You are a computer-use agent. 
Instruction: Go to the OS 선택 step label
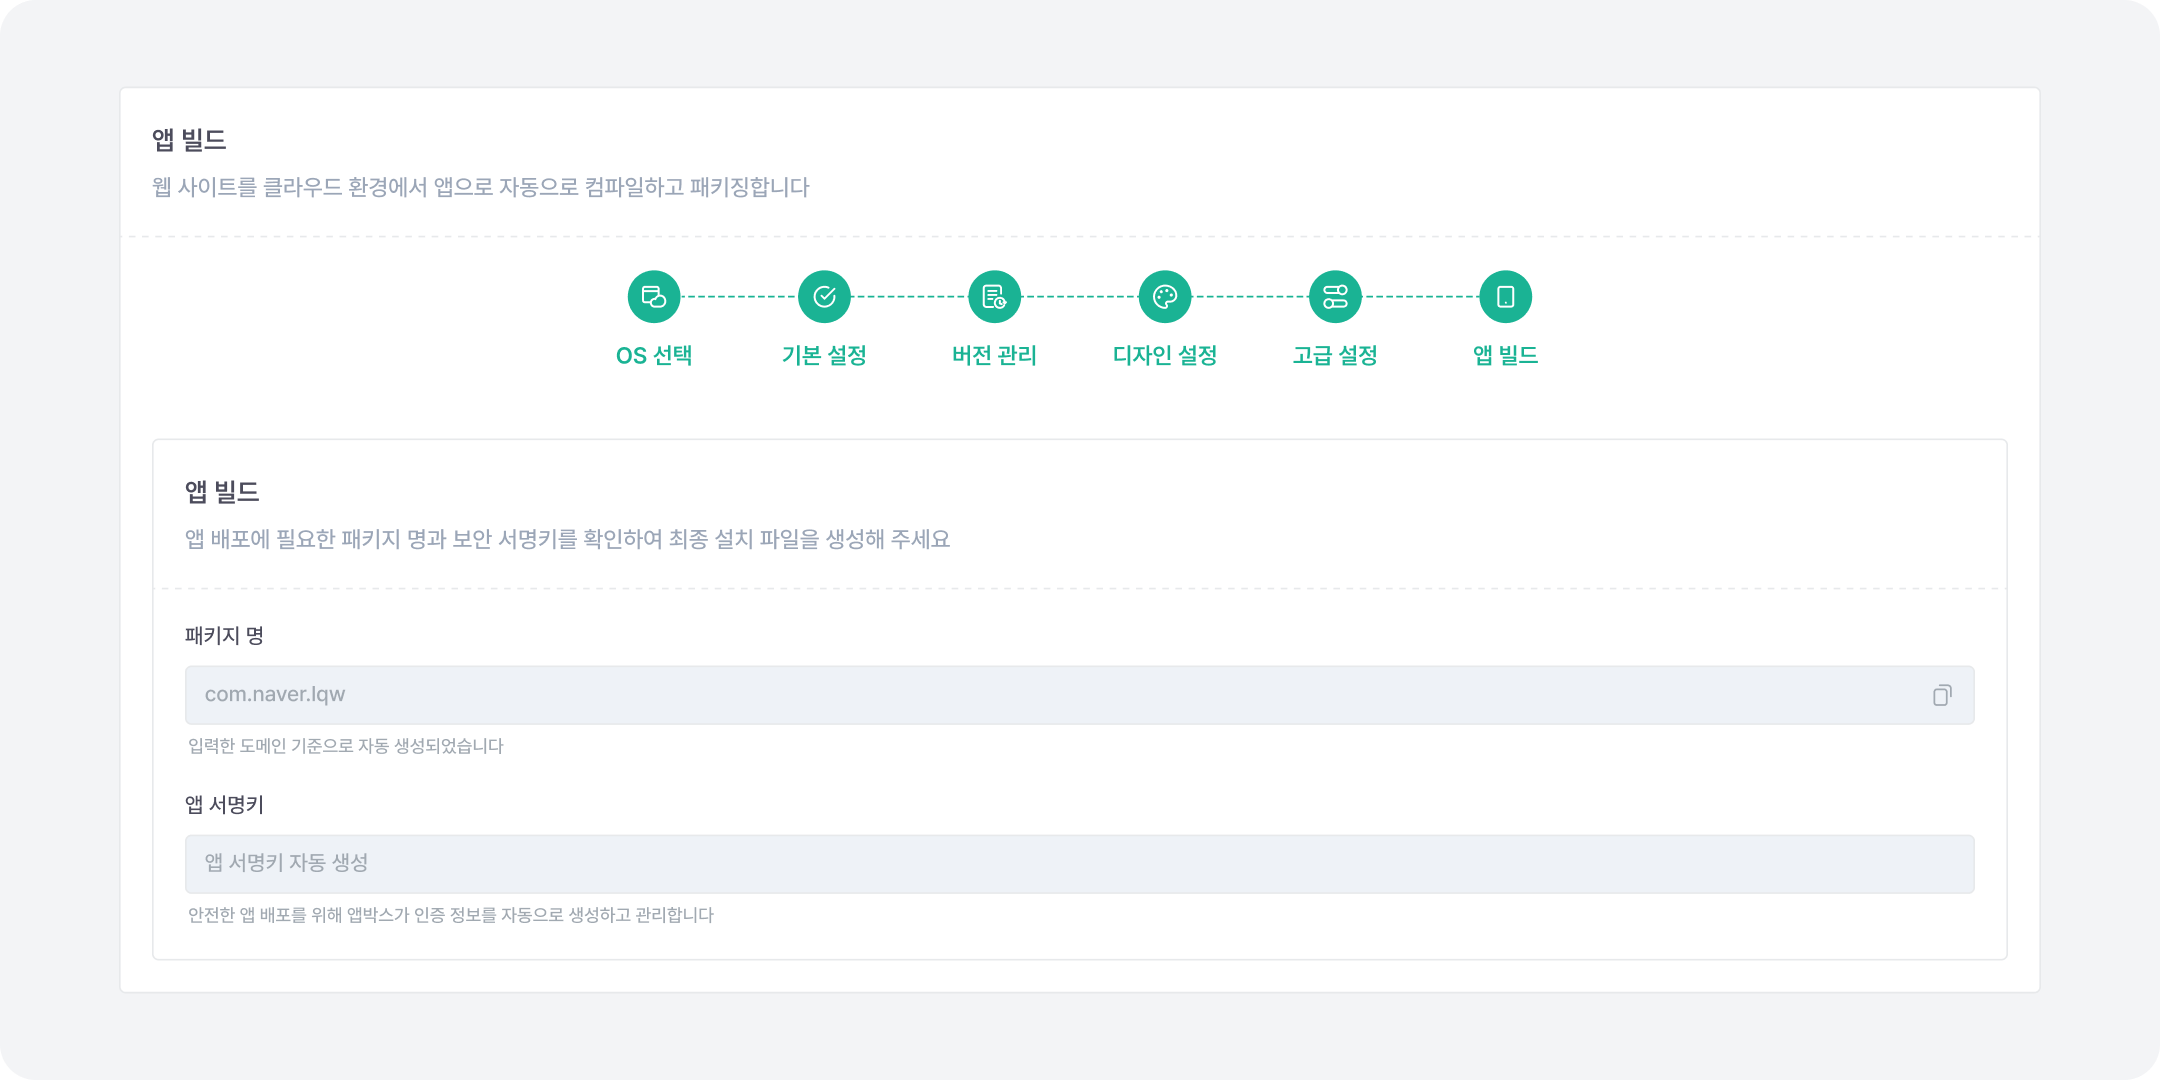click(x=654, y=356)
